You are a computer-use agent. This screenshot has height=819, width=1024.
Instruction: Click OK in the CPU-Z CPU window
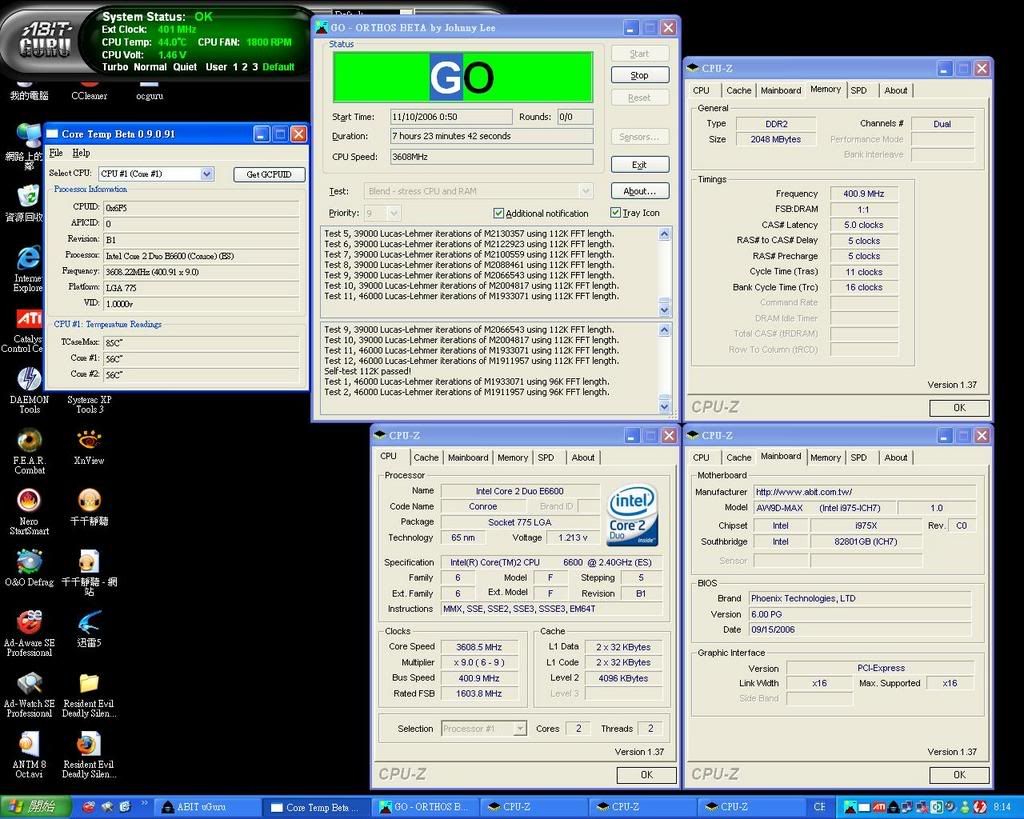pos(647,775)
